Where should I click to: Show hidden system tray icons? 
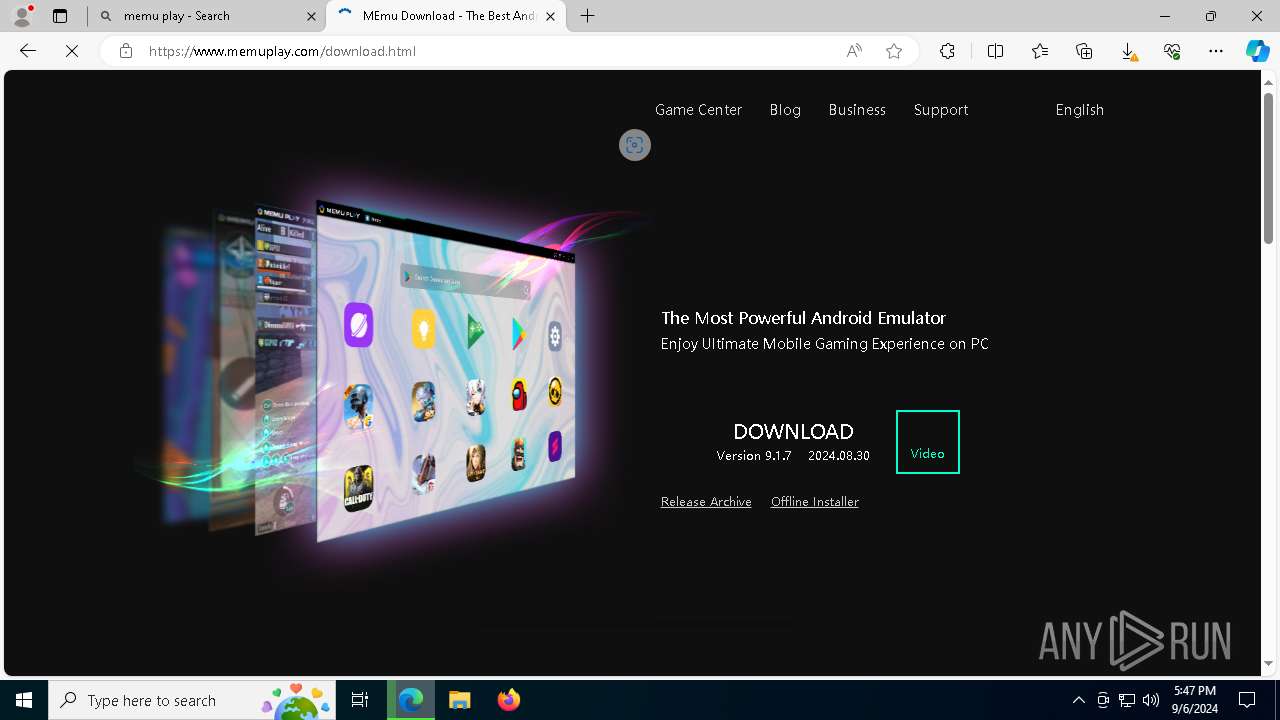1078,700
